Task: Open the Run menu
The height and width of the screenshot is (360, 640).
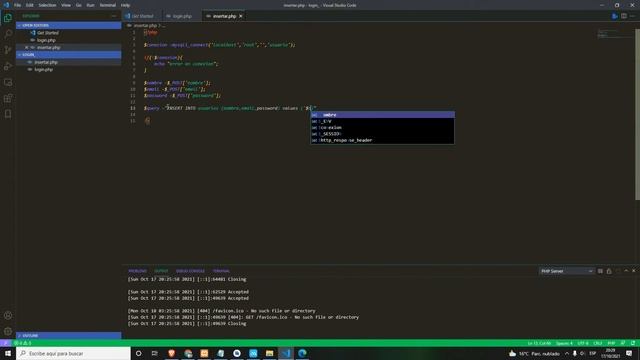Action: click(x=91, y=5)
